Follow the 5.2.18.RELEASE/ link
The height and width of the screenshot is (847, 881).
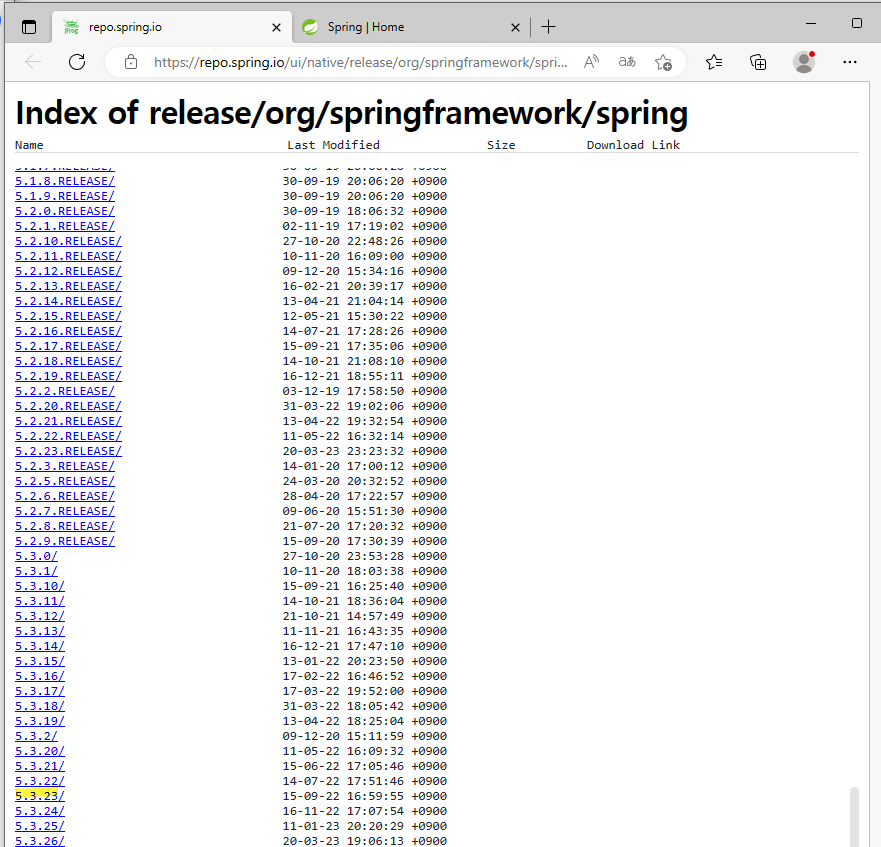tap(68, 361)
